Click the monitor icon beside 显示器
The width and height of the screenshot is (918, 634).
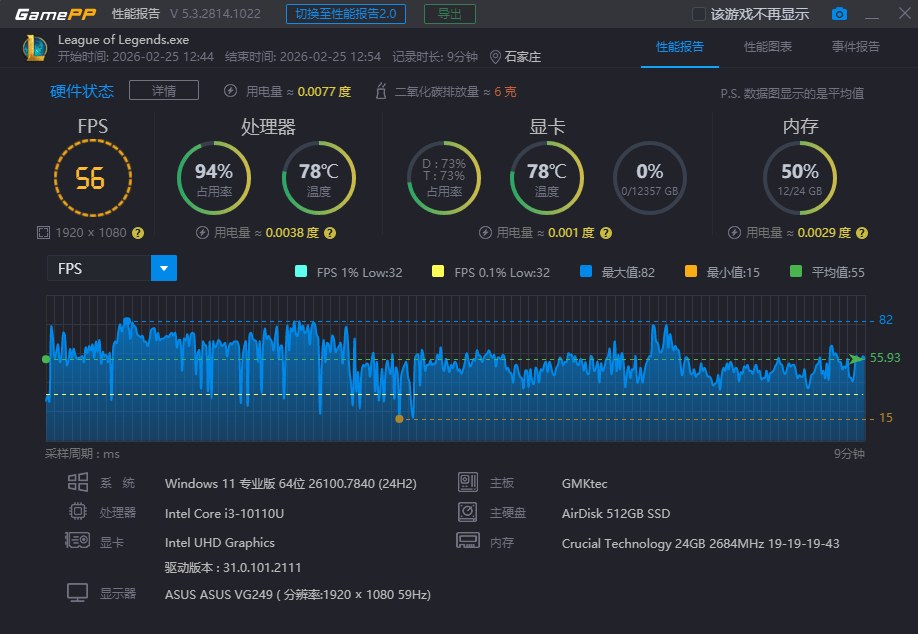77,592
